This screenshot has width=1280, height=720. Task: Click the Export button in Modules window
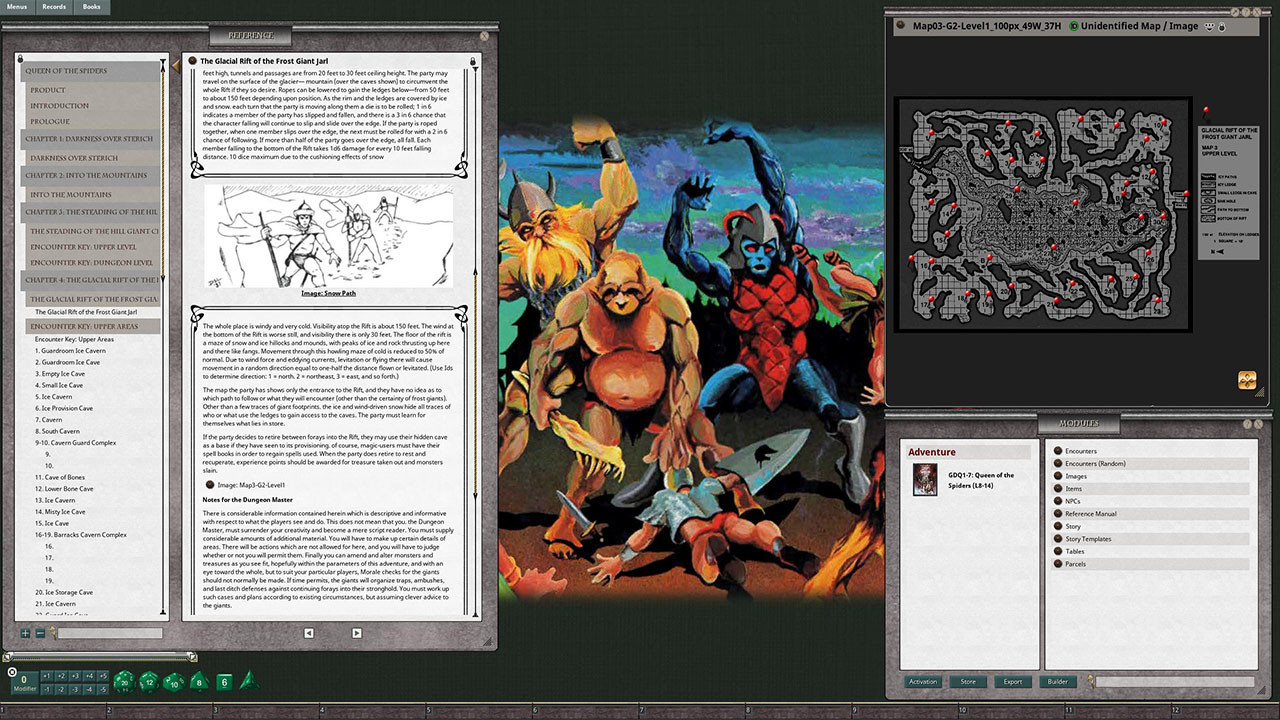click(x=1012, y=682)
